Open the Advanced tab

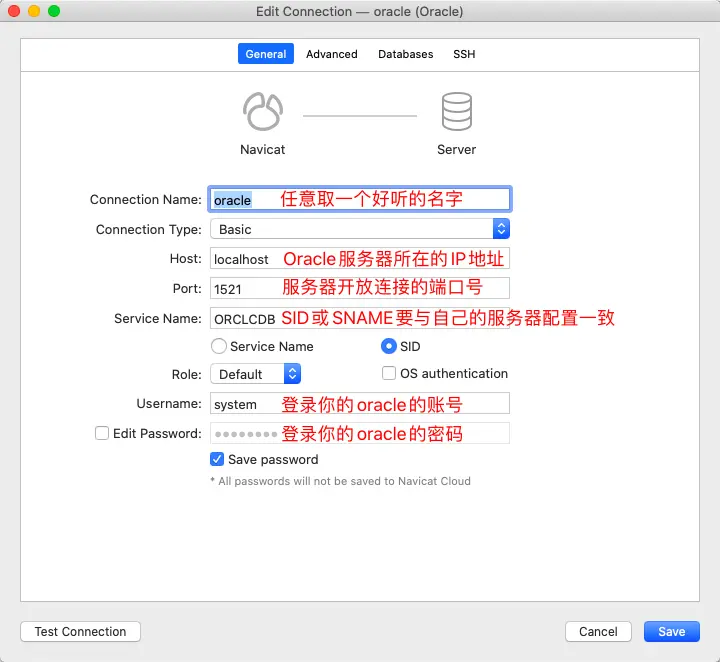(x=332, y=54)
